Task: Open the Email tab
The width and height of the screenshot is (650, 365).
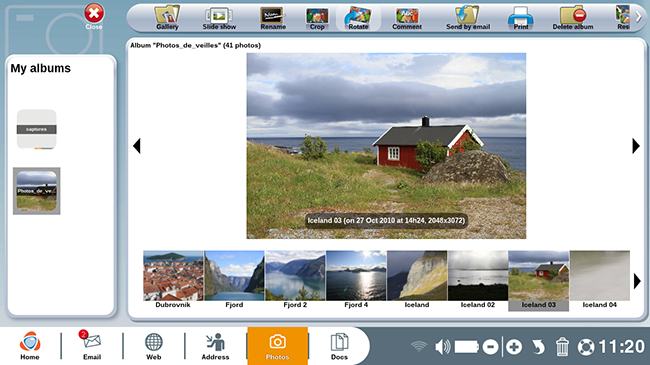Action: click(92, 346)
